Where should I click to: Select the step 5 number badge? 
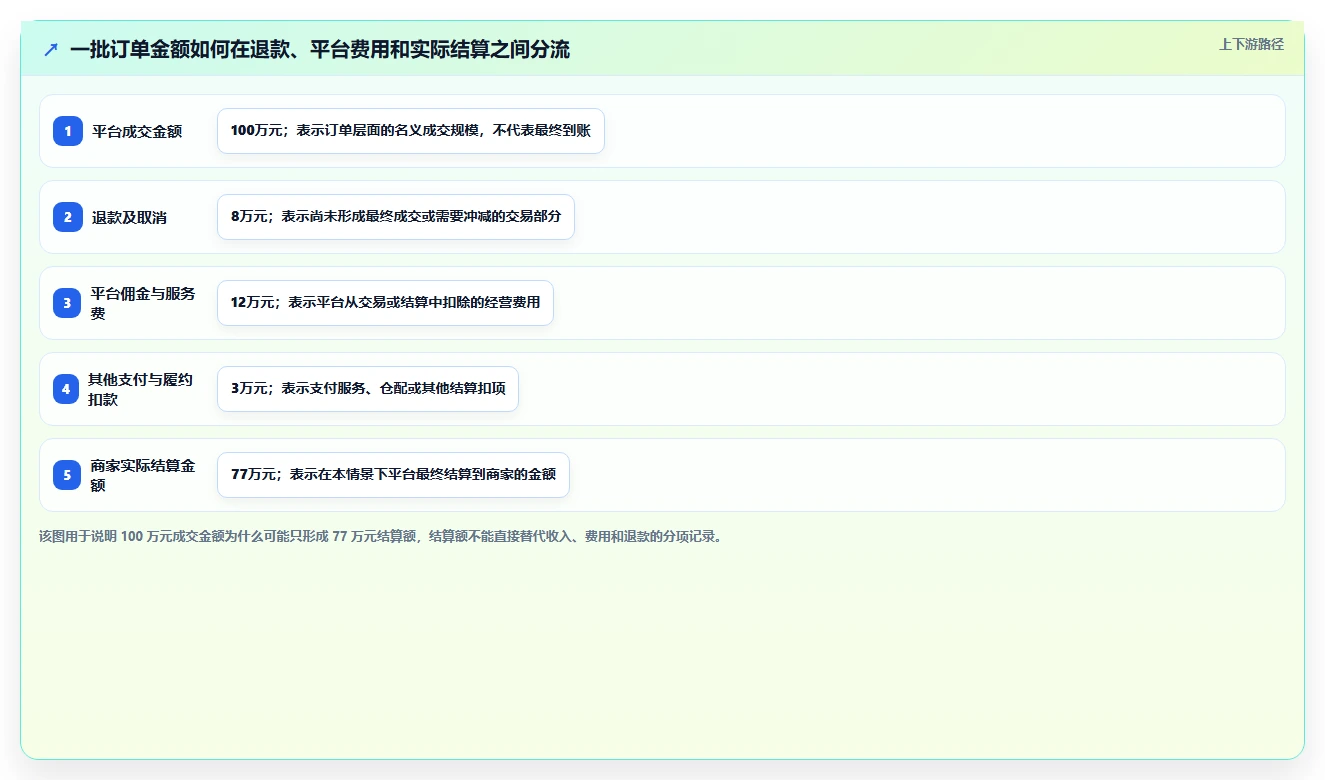(67, 475)
